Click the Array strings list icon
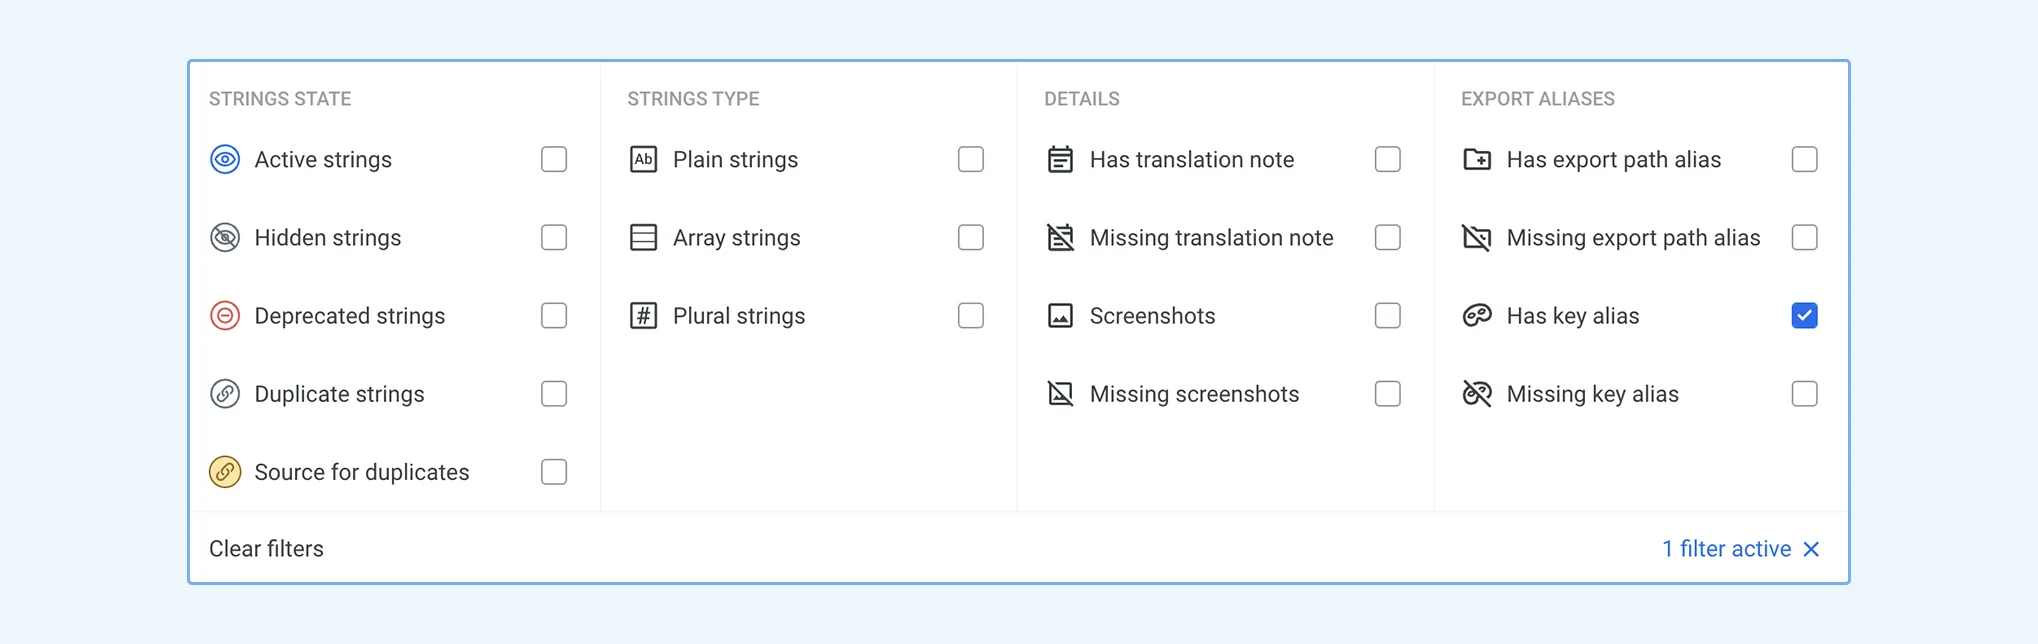This screenshot has height=644, width=2038. [643, 238]
